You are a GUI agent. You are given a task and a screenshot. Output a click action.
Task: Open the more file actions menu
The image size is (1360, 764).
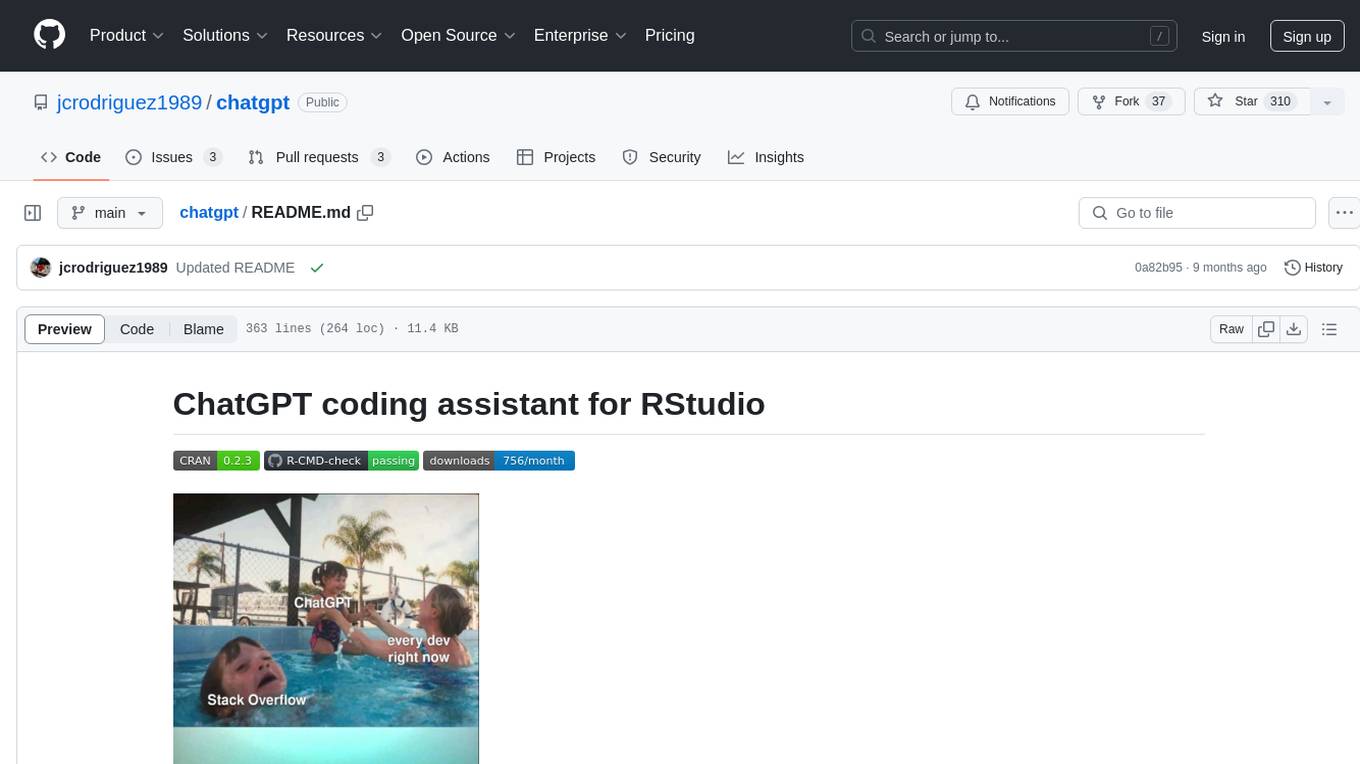(x=1344, y=213)
